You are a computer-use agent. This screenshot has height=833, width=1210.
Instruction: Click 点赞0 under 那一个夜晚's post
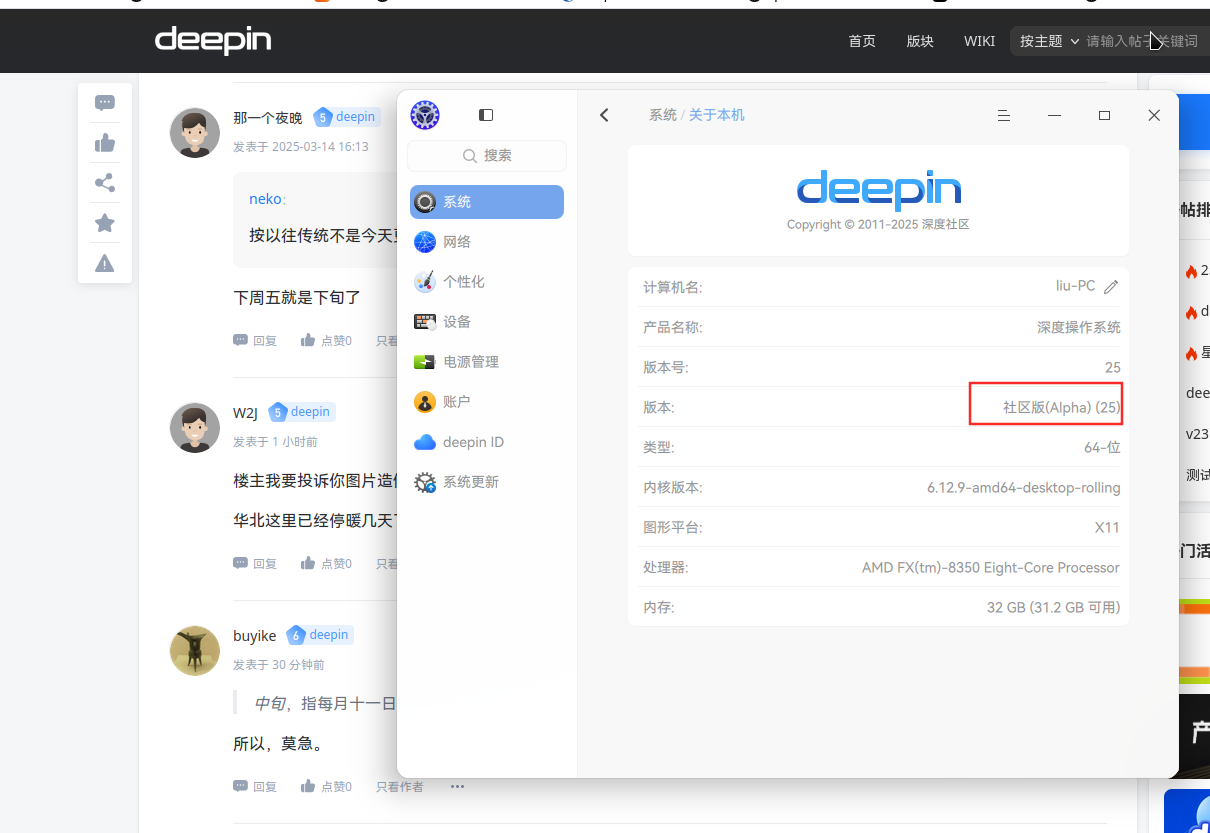(x=326, y=340)
